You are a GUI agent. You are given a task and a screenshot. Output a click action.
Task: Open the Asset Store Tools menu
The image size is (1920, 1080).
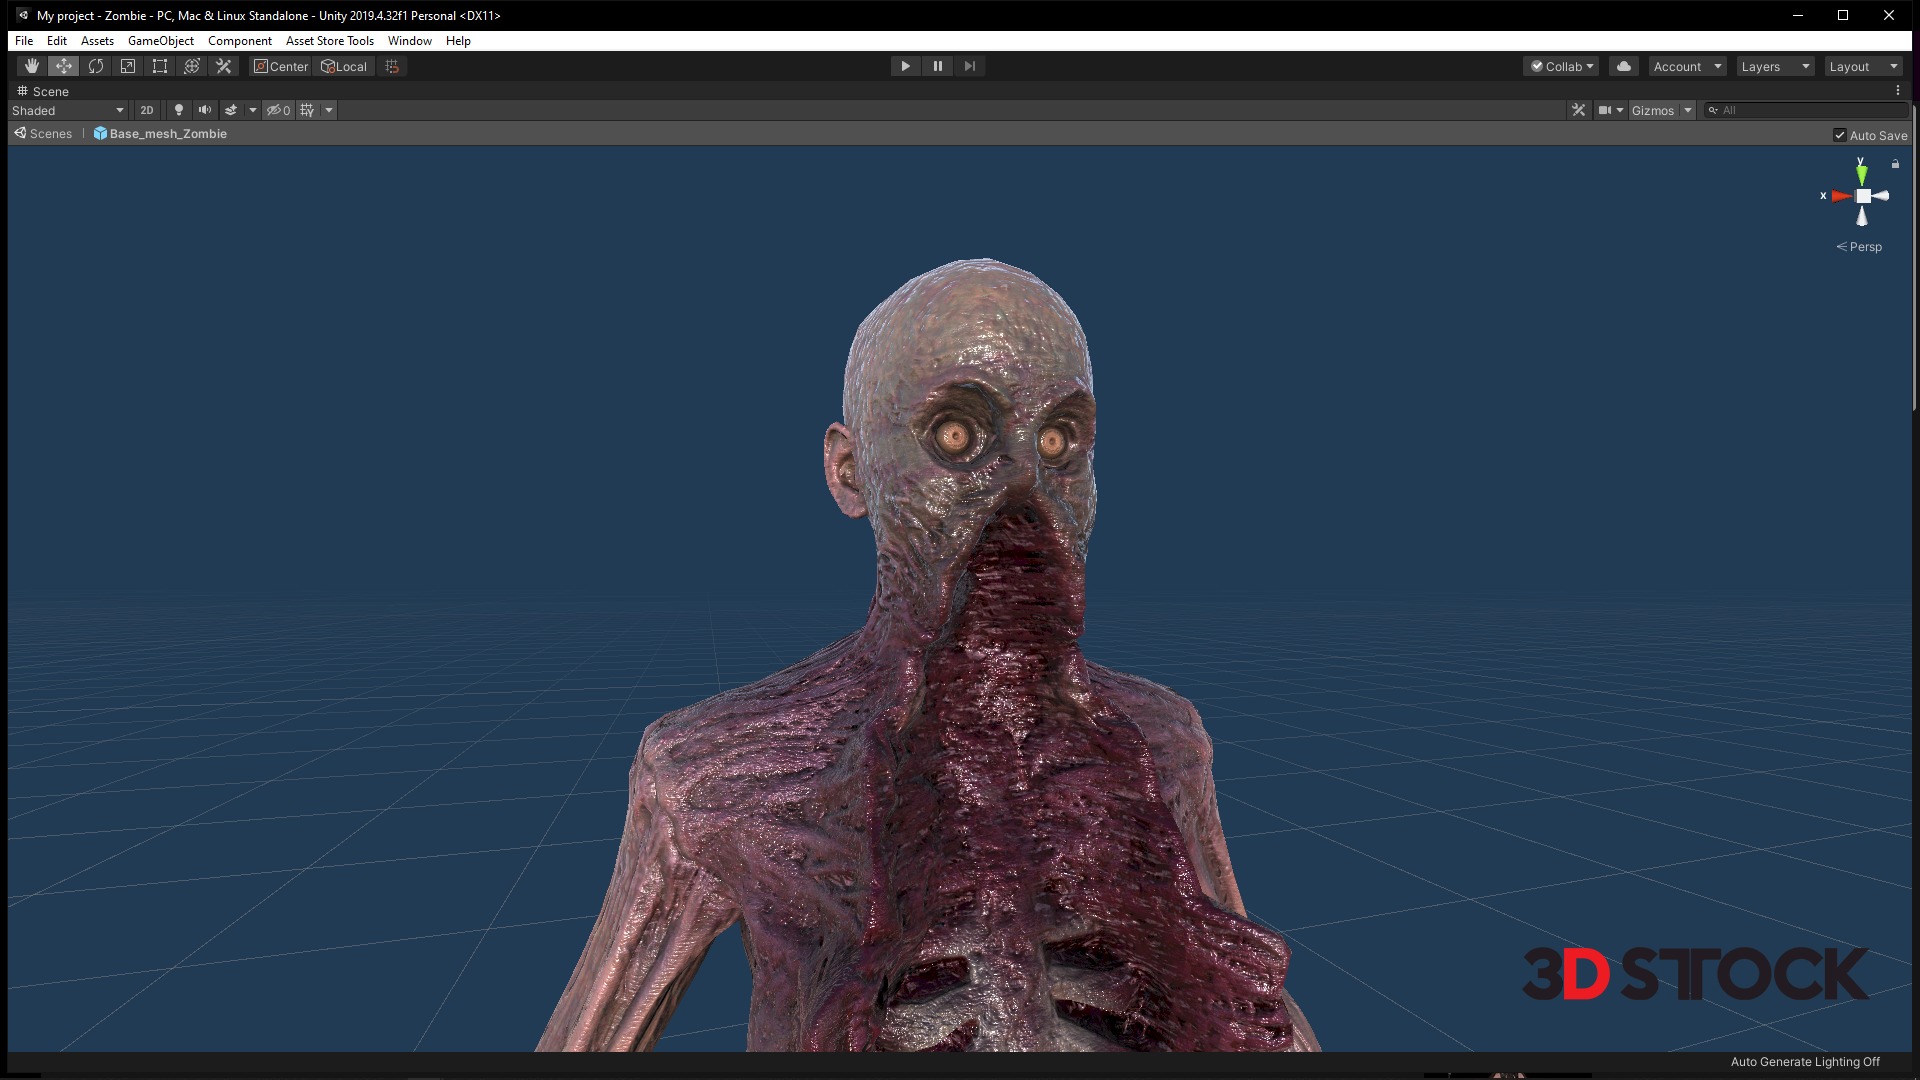point(329,41)
